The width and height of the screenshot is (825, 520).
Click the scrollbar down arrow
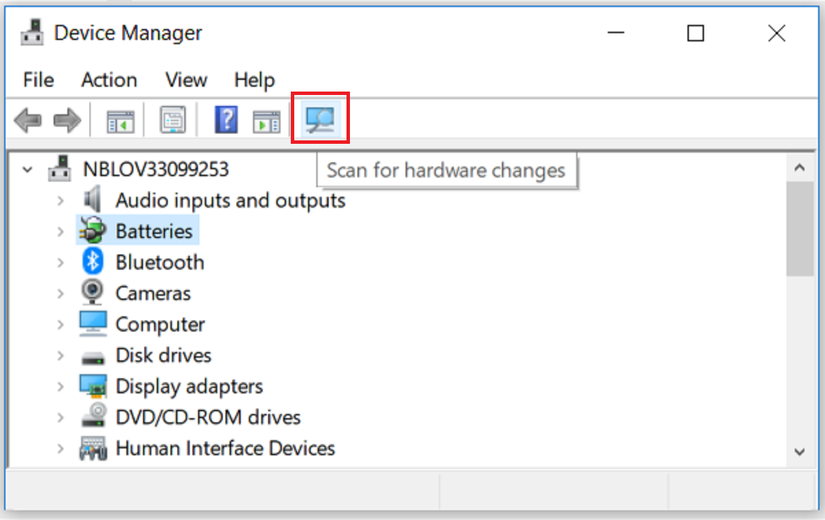800,452
